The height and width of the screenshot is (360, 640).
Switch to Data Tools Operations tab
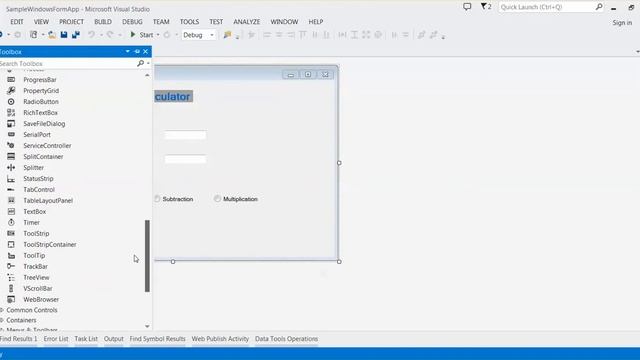[286, 339]
